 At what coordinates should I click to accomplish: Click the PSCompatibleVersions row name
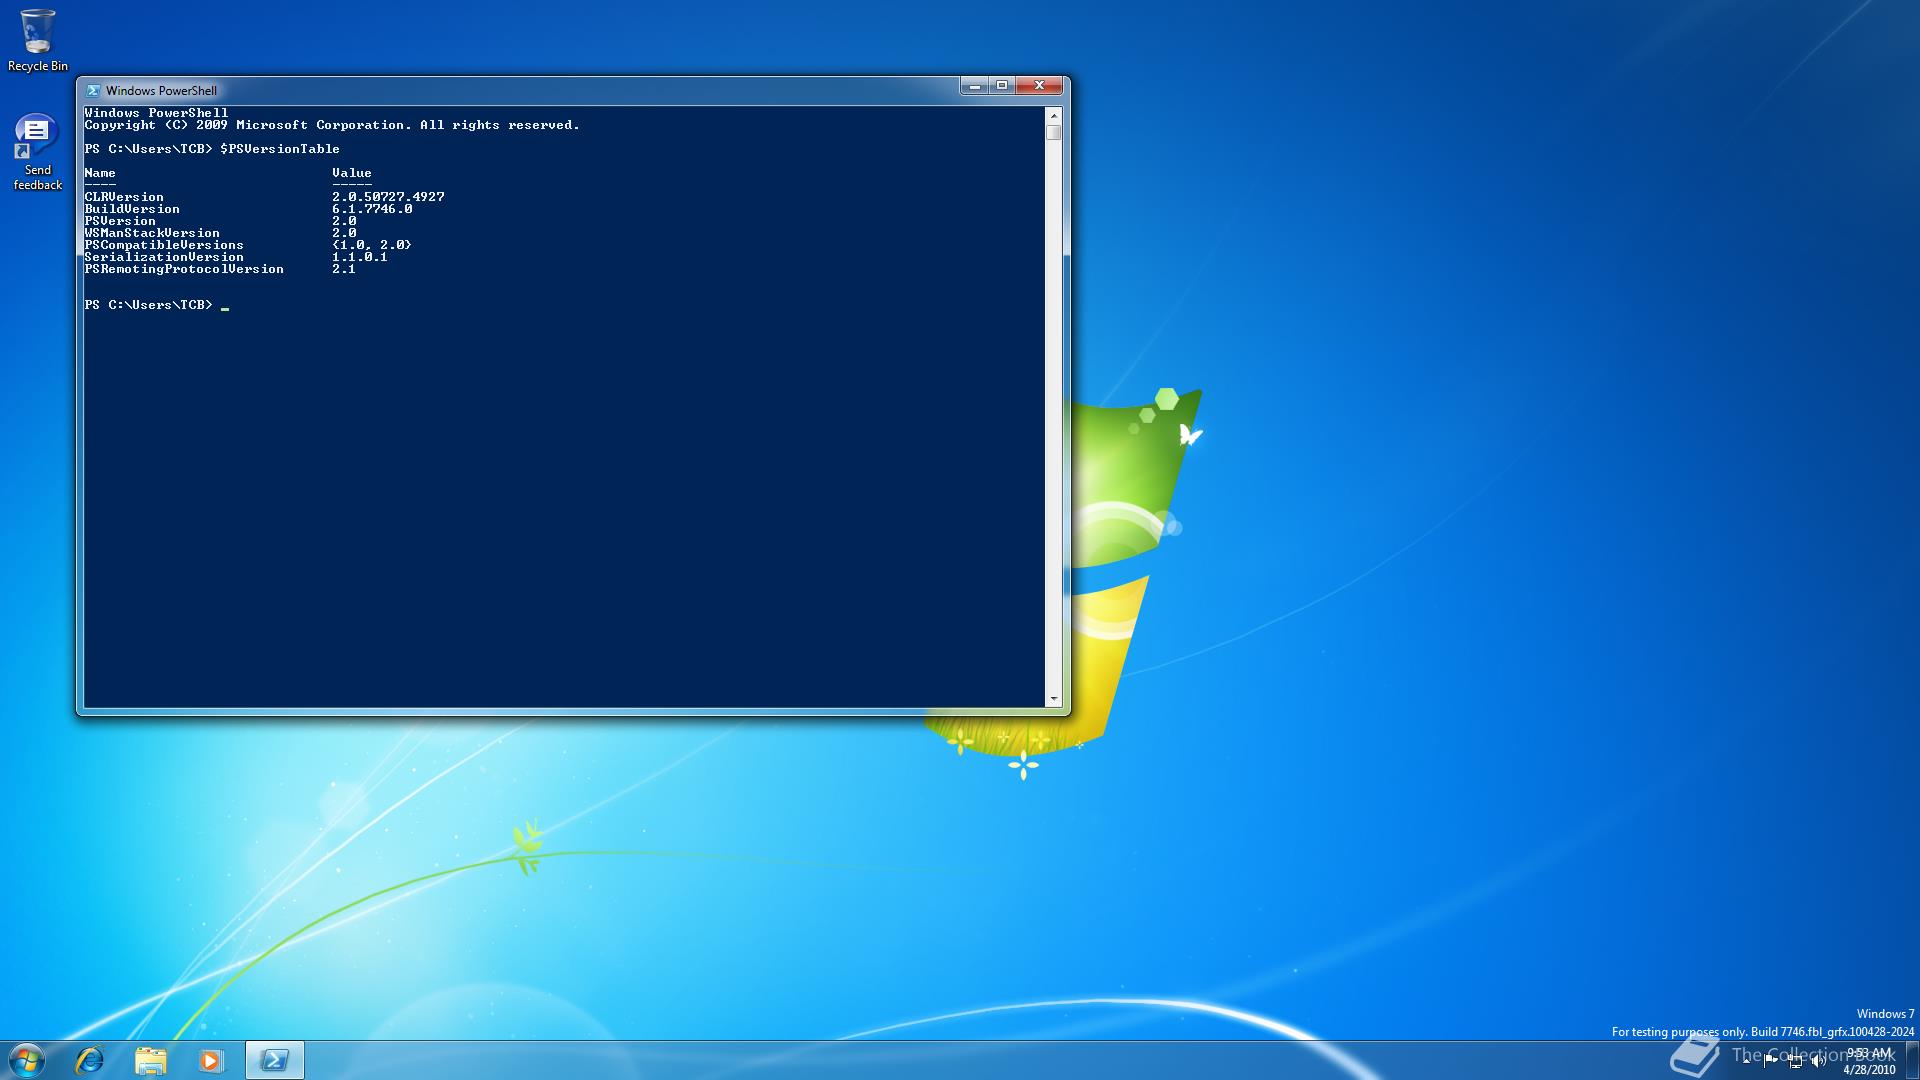pyautogui.click(x=164, y=245)
